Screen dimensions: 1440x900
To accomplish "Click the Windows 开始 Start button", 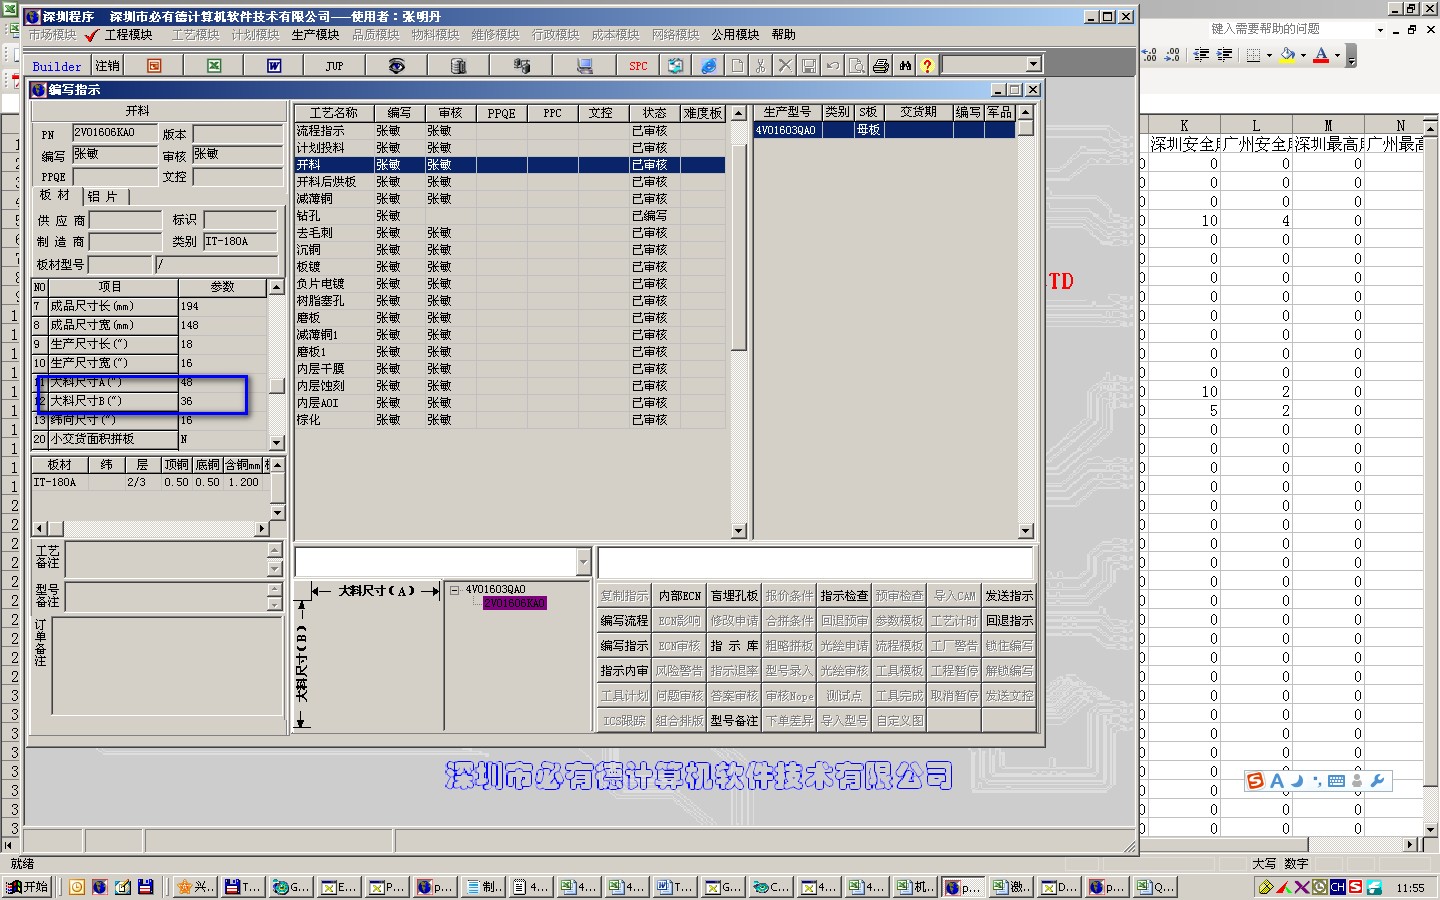I will (27, 887).
